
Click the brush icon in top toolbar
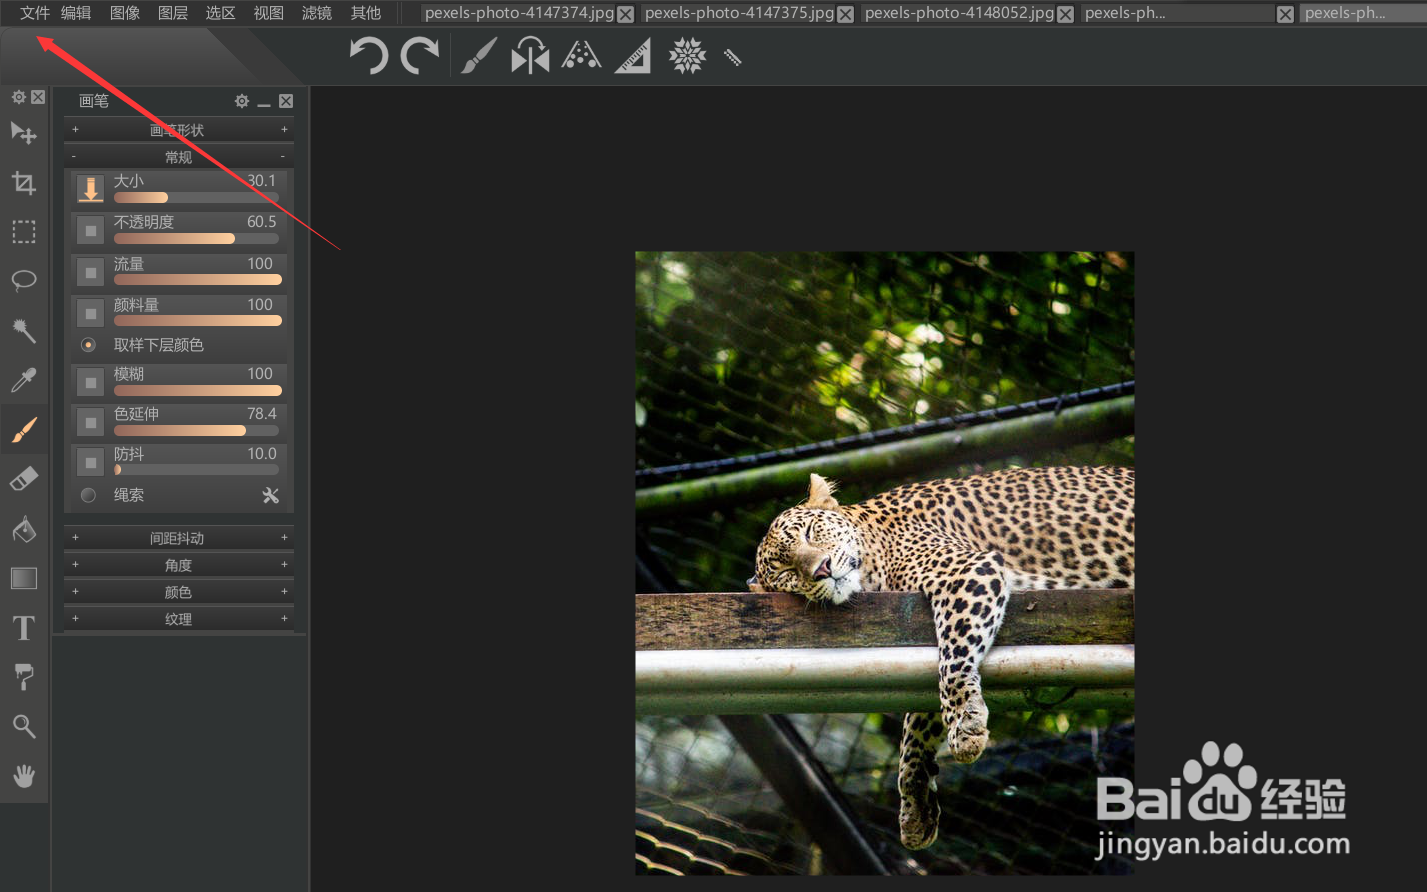[479, 56]
